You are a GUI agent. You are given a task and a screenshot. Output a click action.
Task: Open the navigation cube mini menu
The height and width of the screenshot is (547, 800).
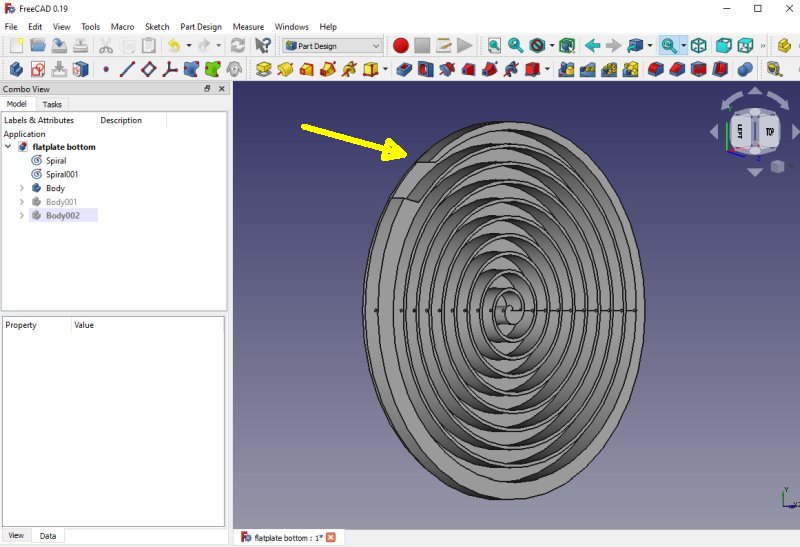778,166
